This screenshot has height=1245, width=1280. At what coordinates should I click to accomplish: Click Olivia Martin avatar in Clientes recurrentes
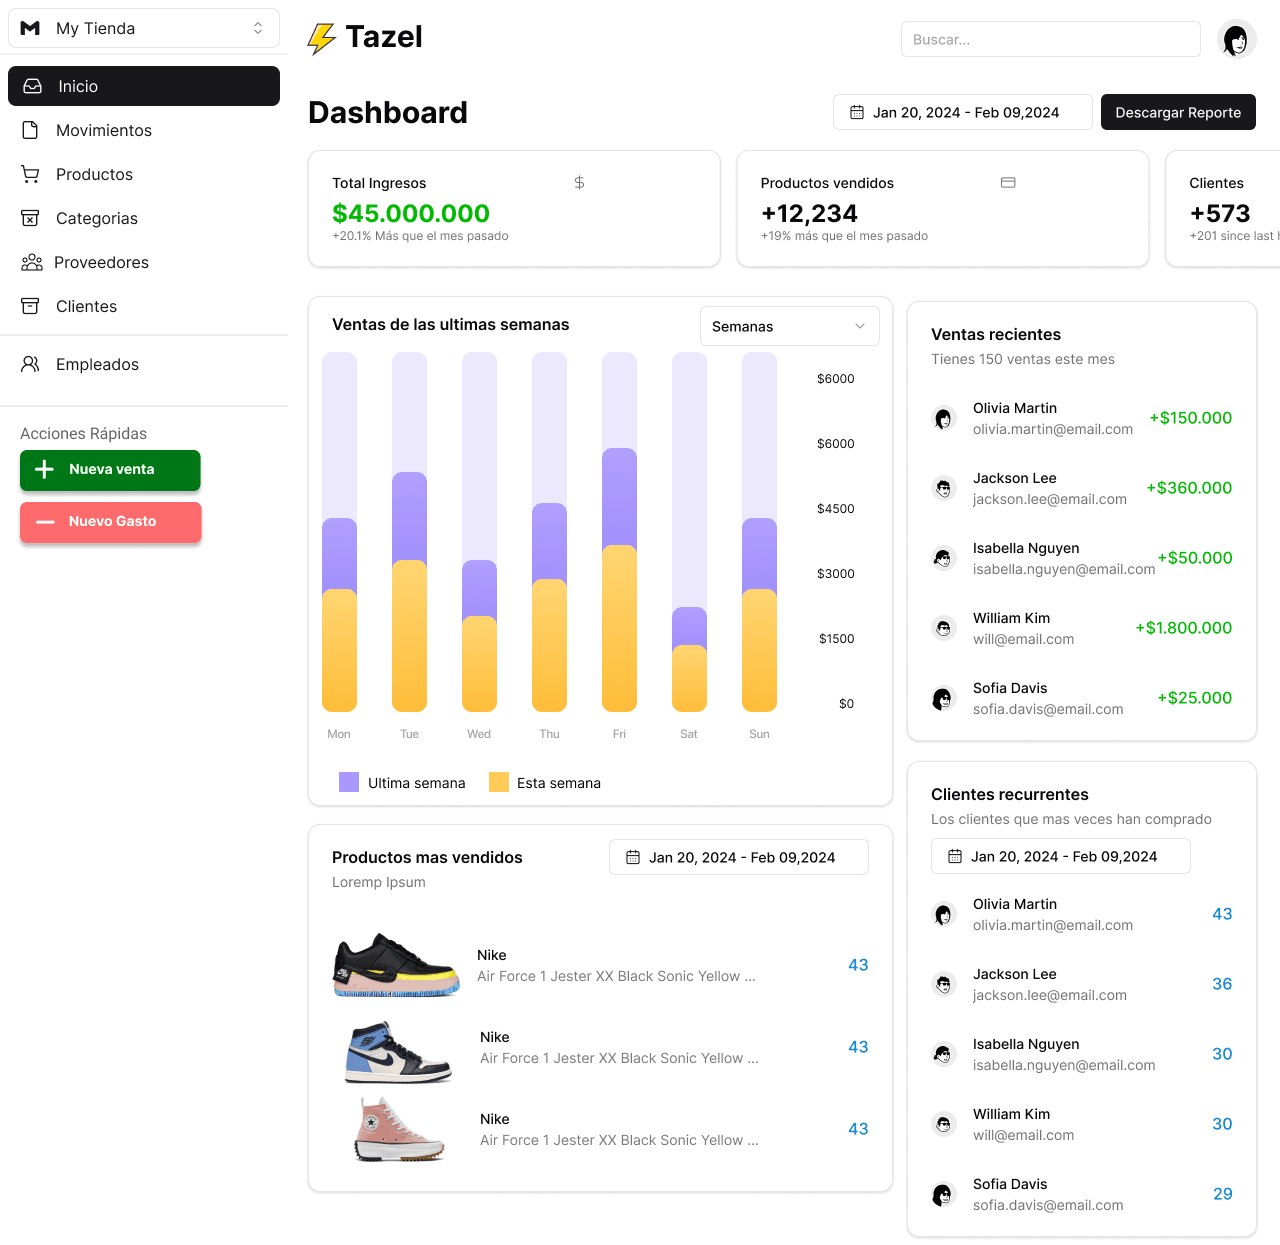pyautogui.click(x=944, y=914)
